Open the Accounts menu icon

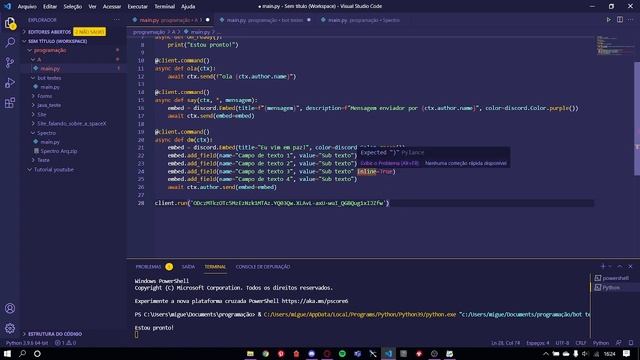[10, 309]
